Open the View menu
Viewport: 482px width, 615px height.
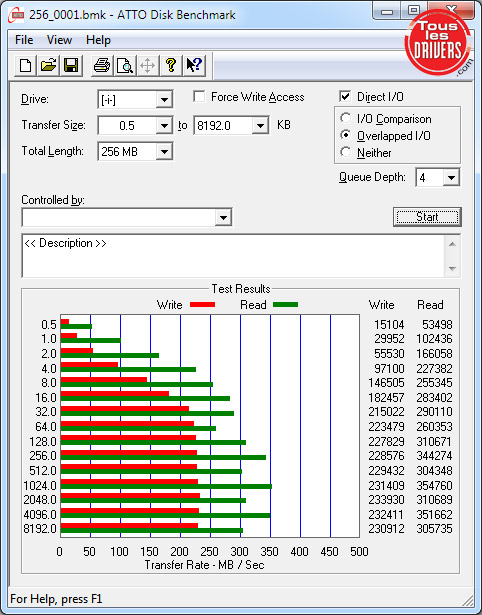click(59, 40)
